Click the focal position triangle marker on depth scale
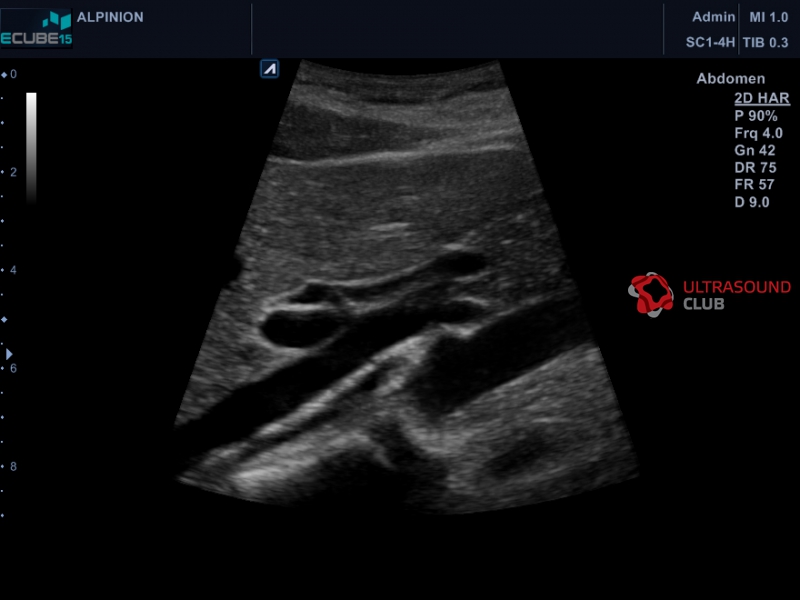800x600 pixels. pos(9,354)
